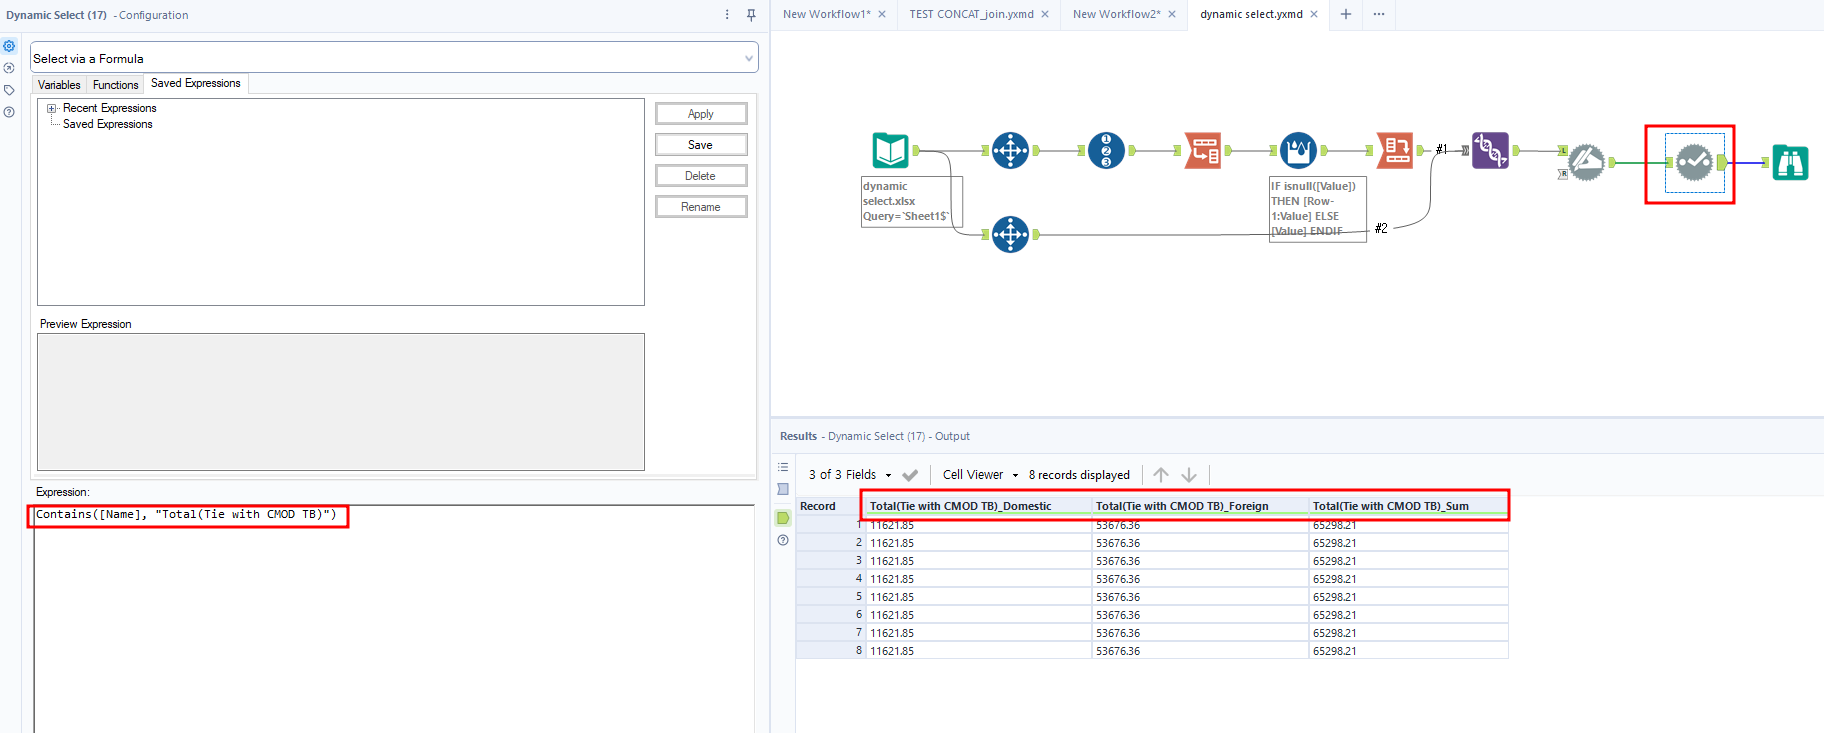Switch to the TEST CONCAT_join.yxmd tab
The height and width of the screenshot is (733, 1824).
(971, 14)
